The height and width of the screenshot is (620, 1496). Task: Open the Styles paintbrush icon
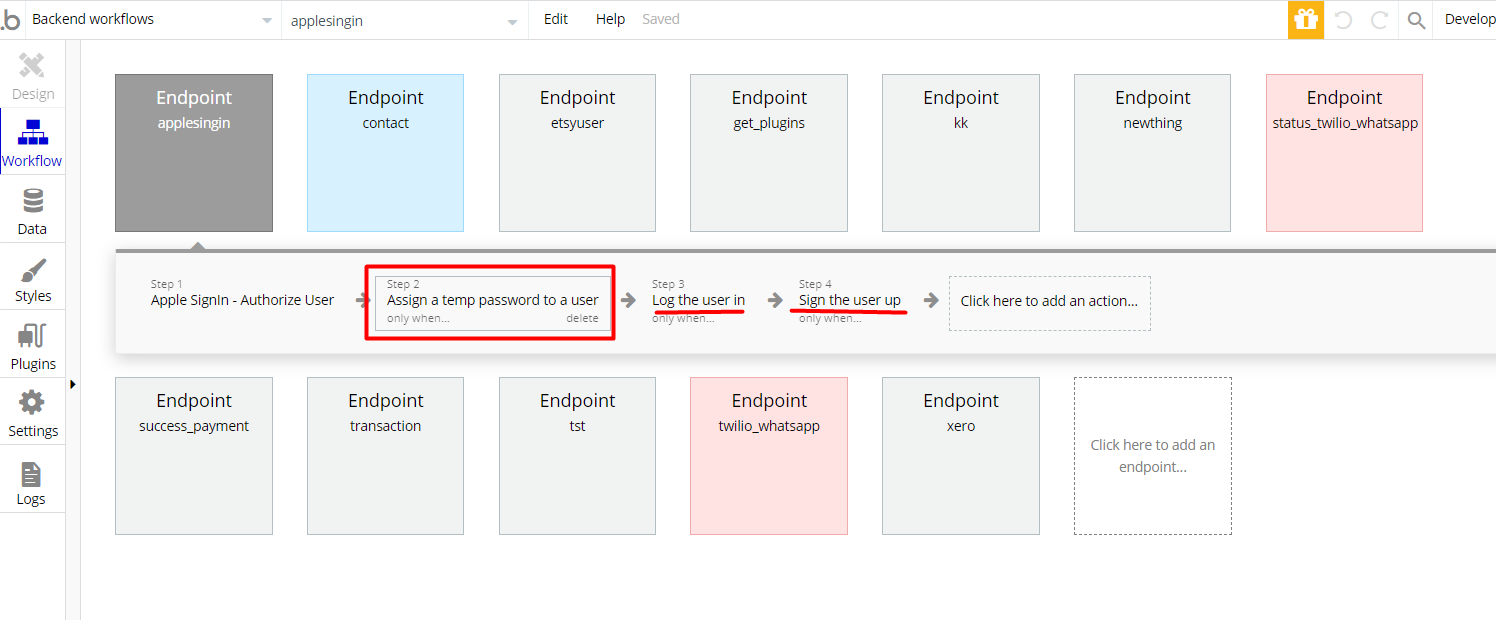point(32,269)
